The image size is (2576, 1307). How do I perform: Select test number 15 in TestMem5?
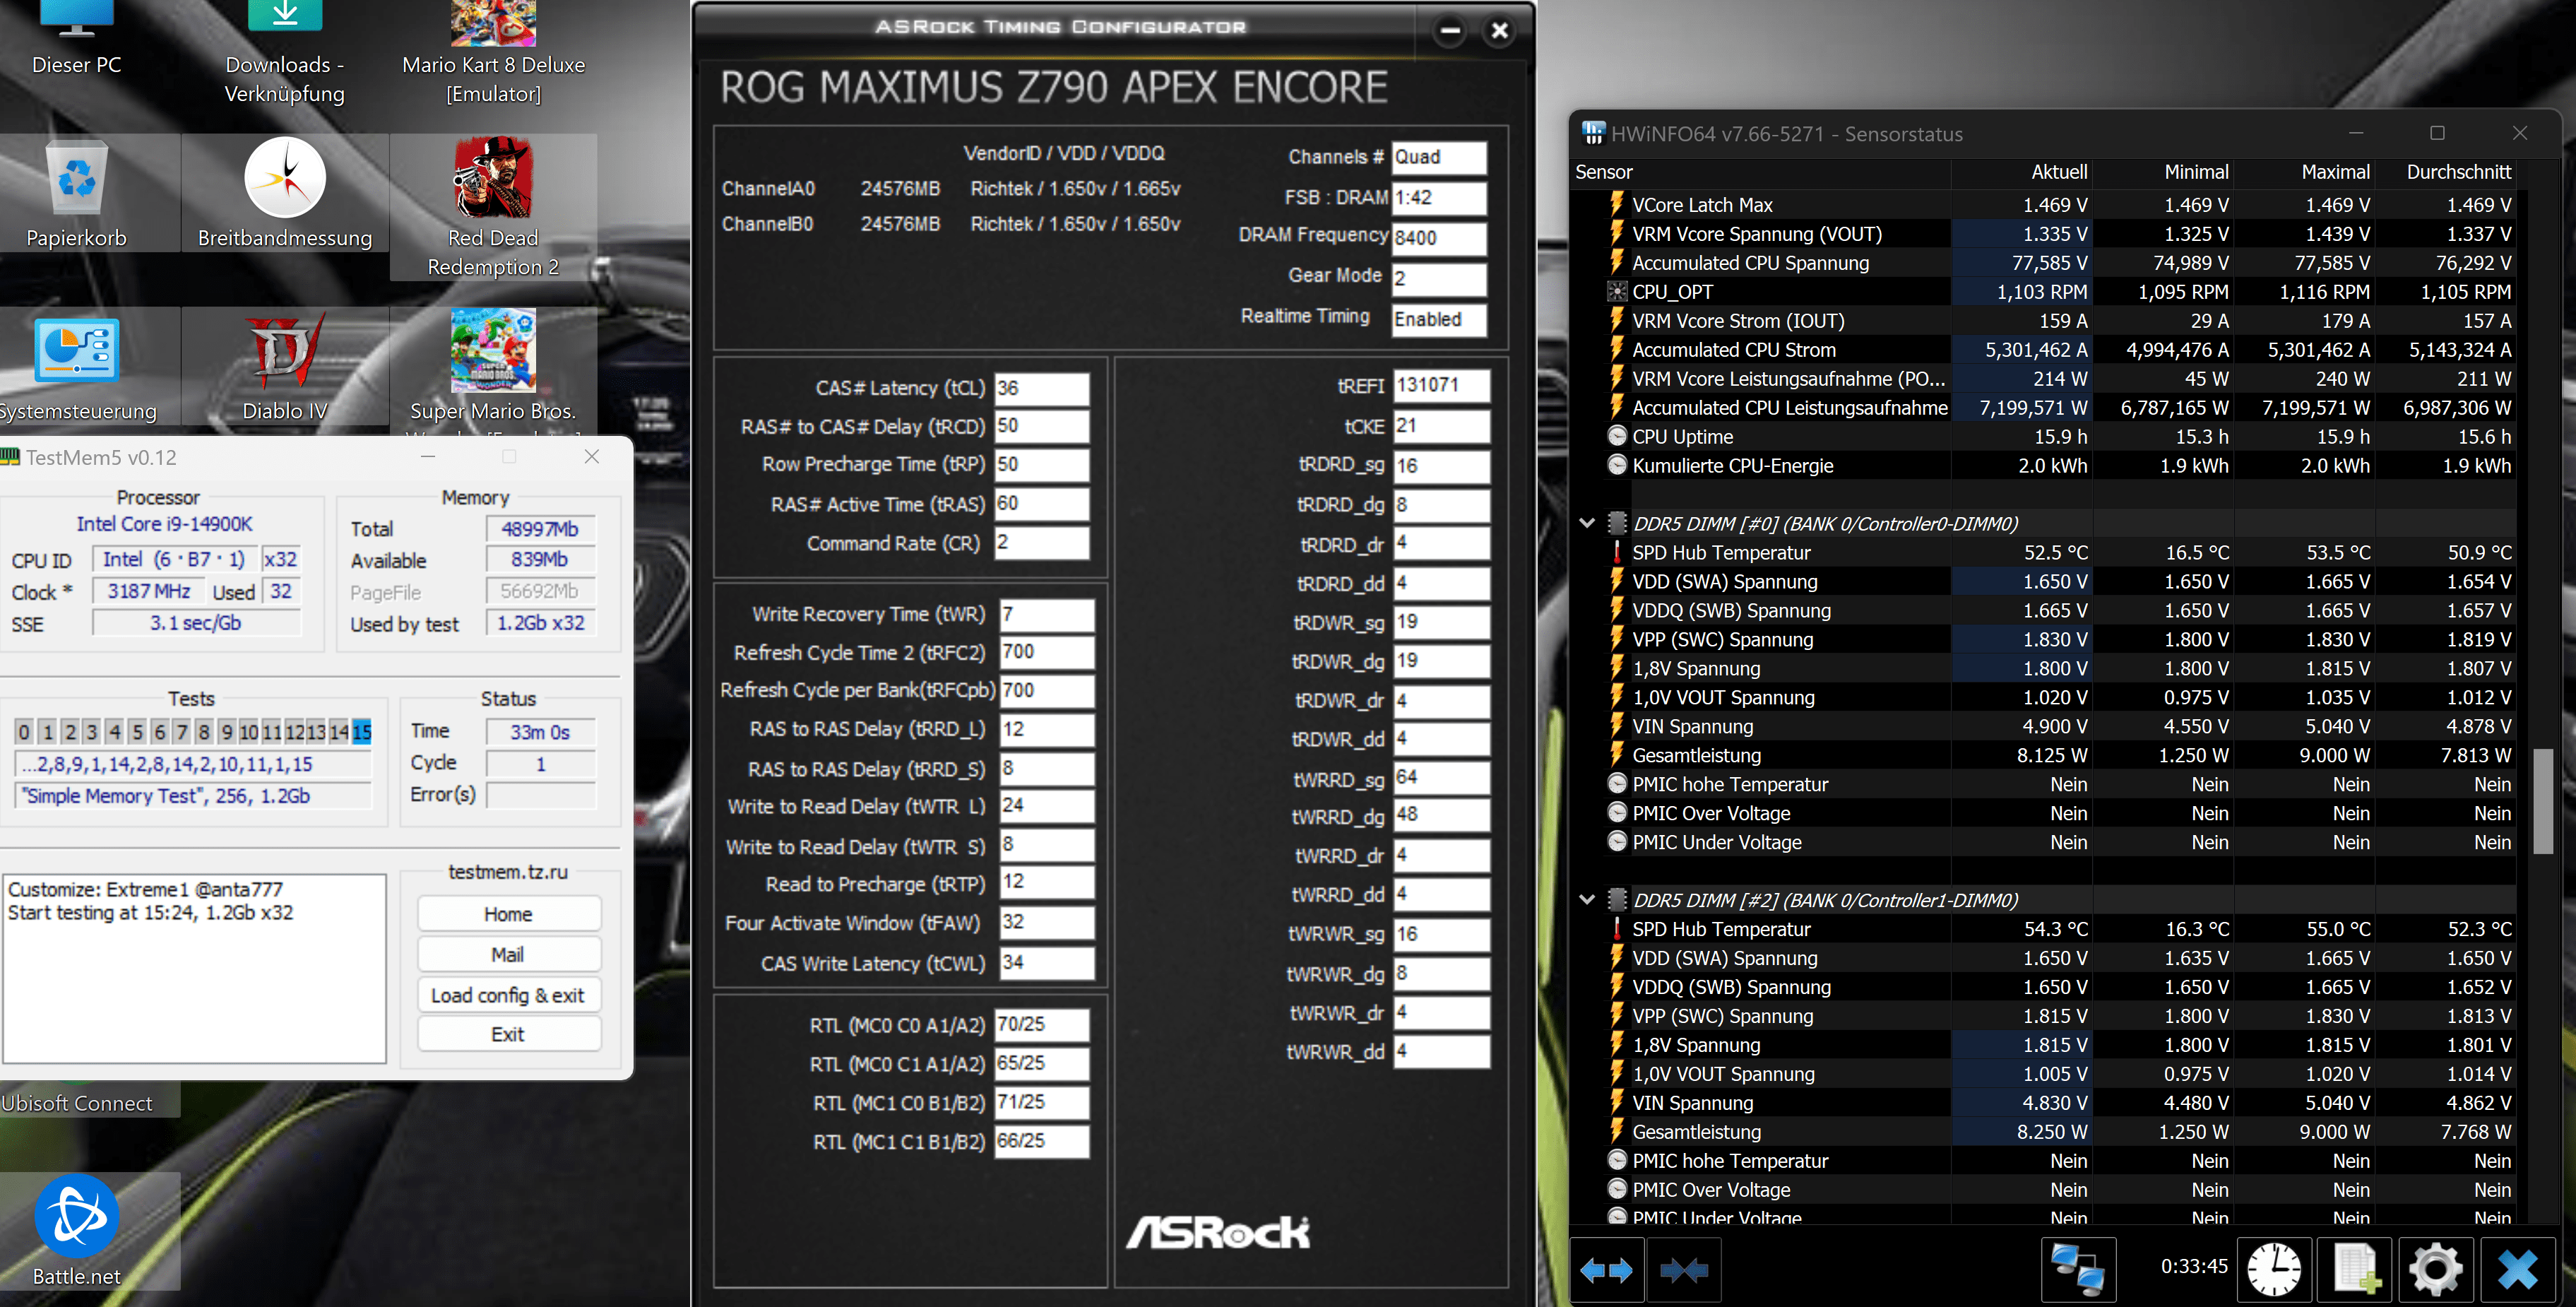362,732
